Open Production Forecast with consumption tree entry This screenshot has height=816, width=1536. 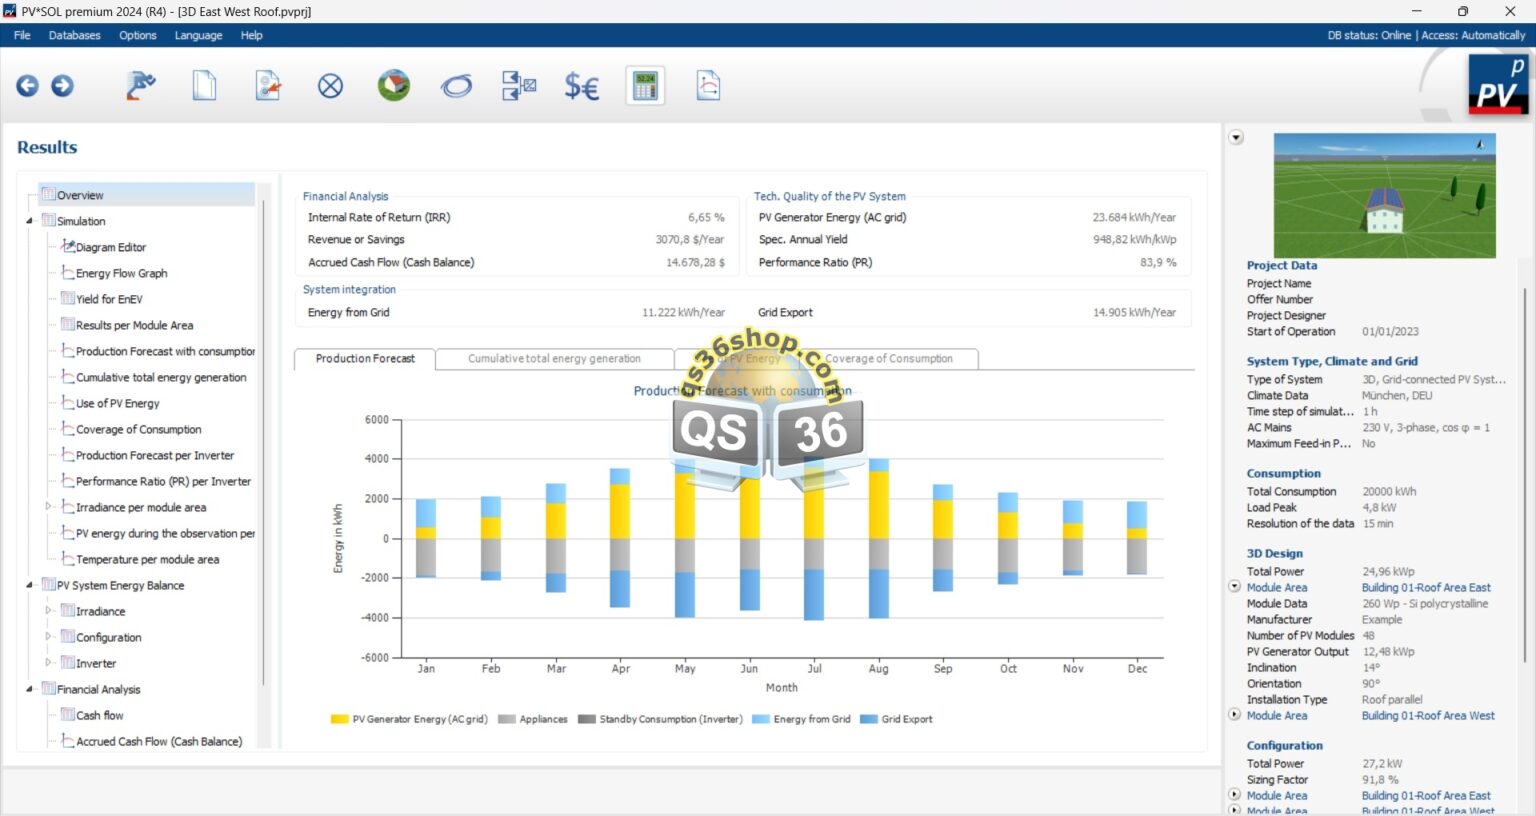pyautogui.click(x=165, y=351)
